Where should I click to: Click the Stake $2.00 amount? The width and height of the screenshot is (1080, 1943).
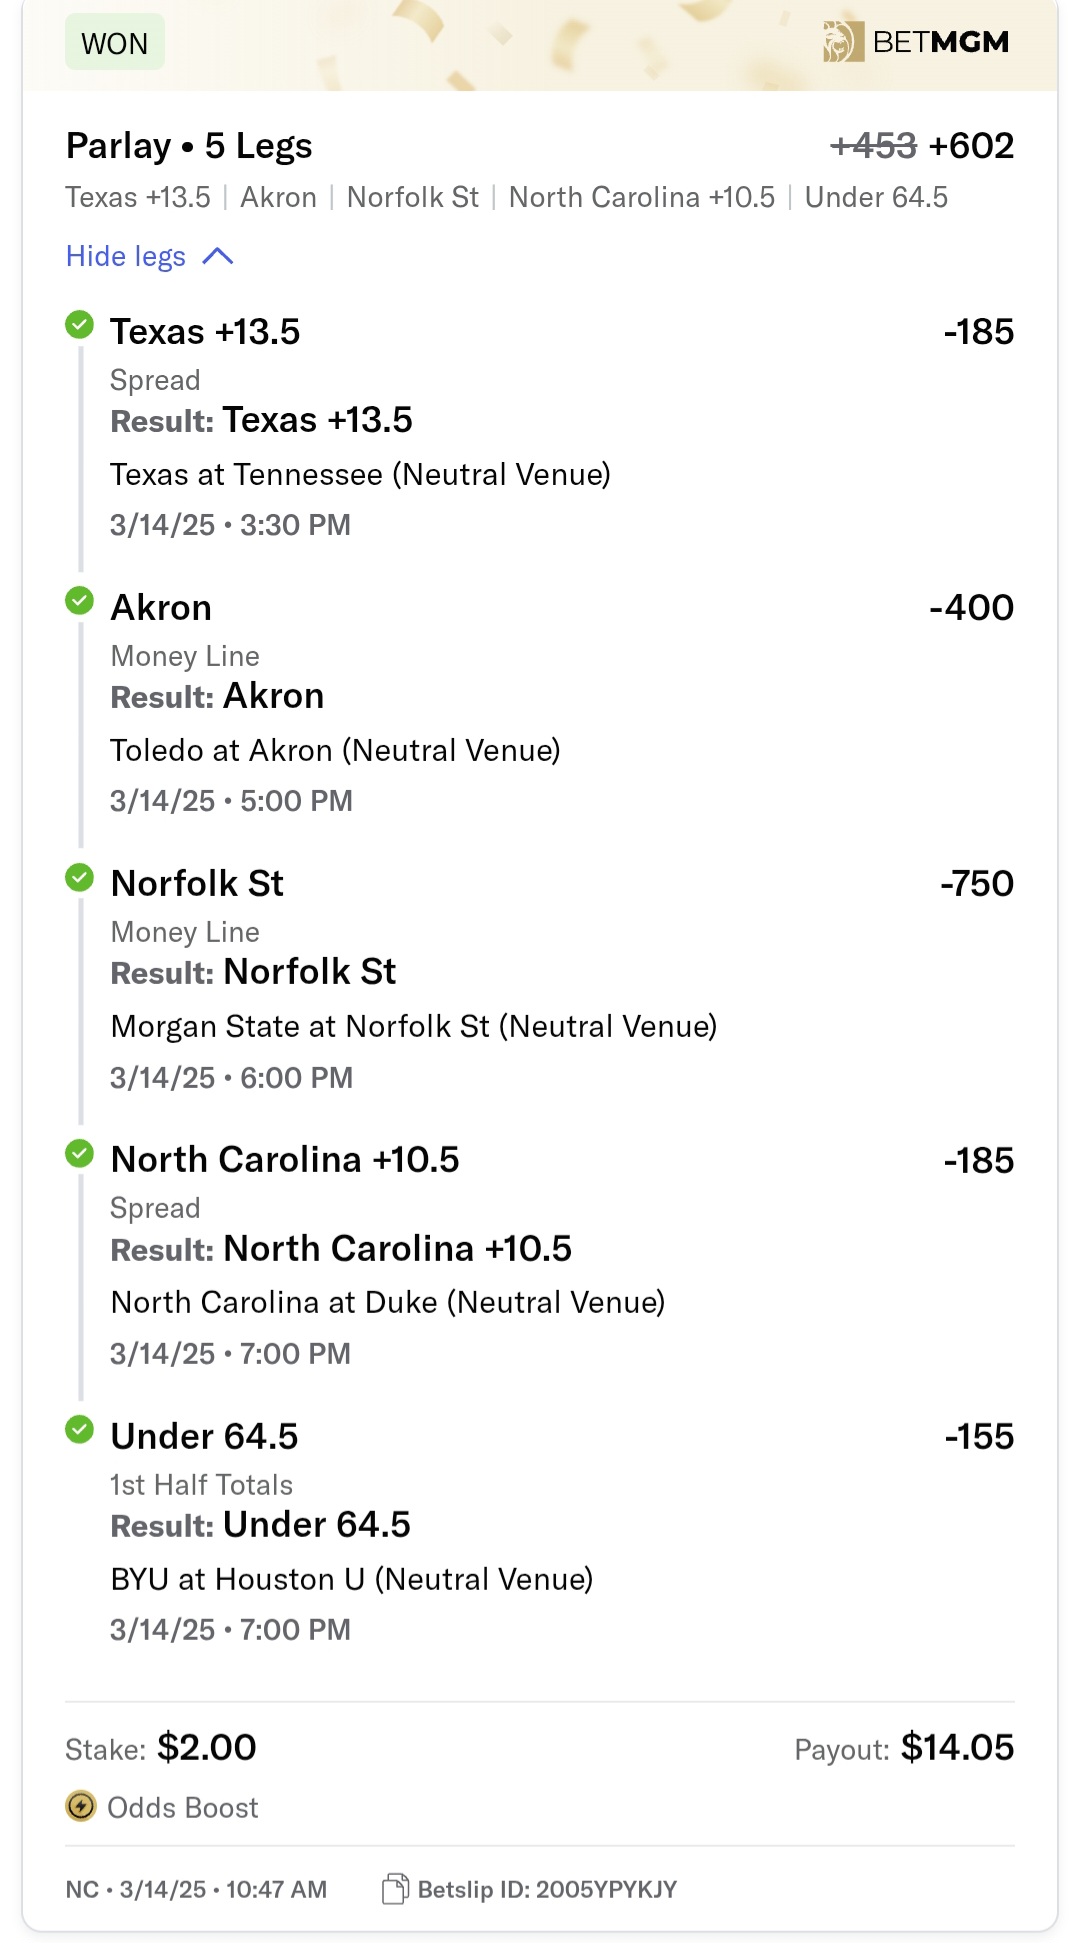tap(206, 1747)
